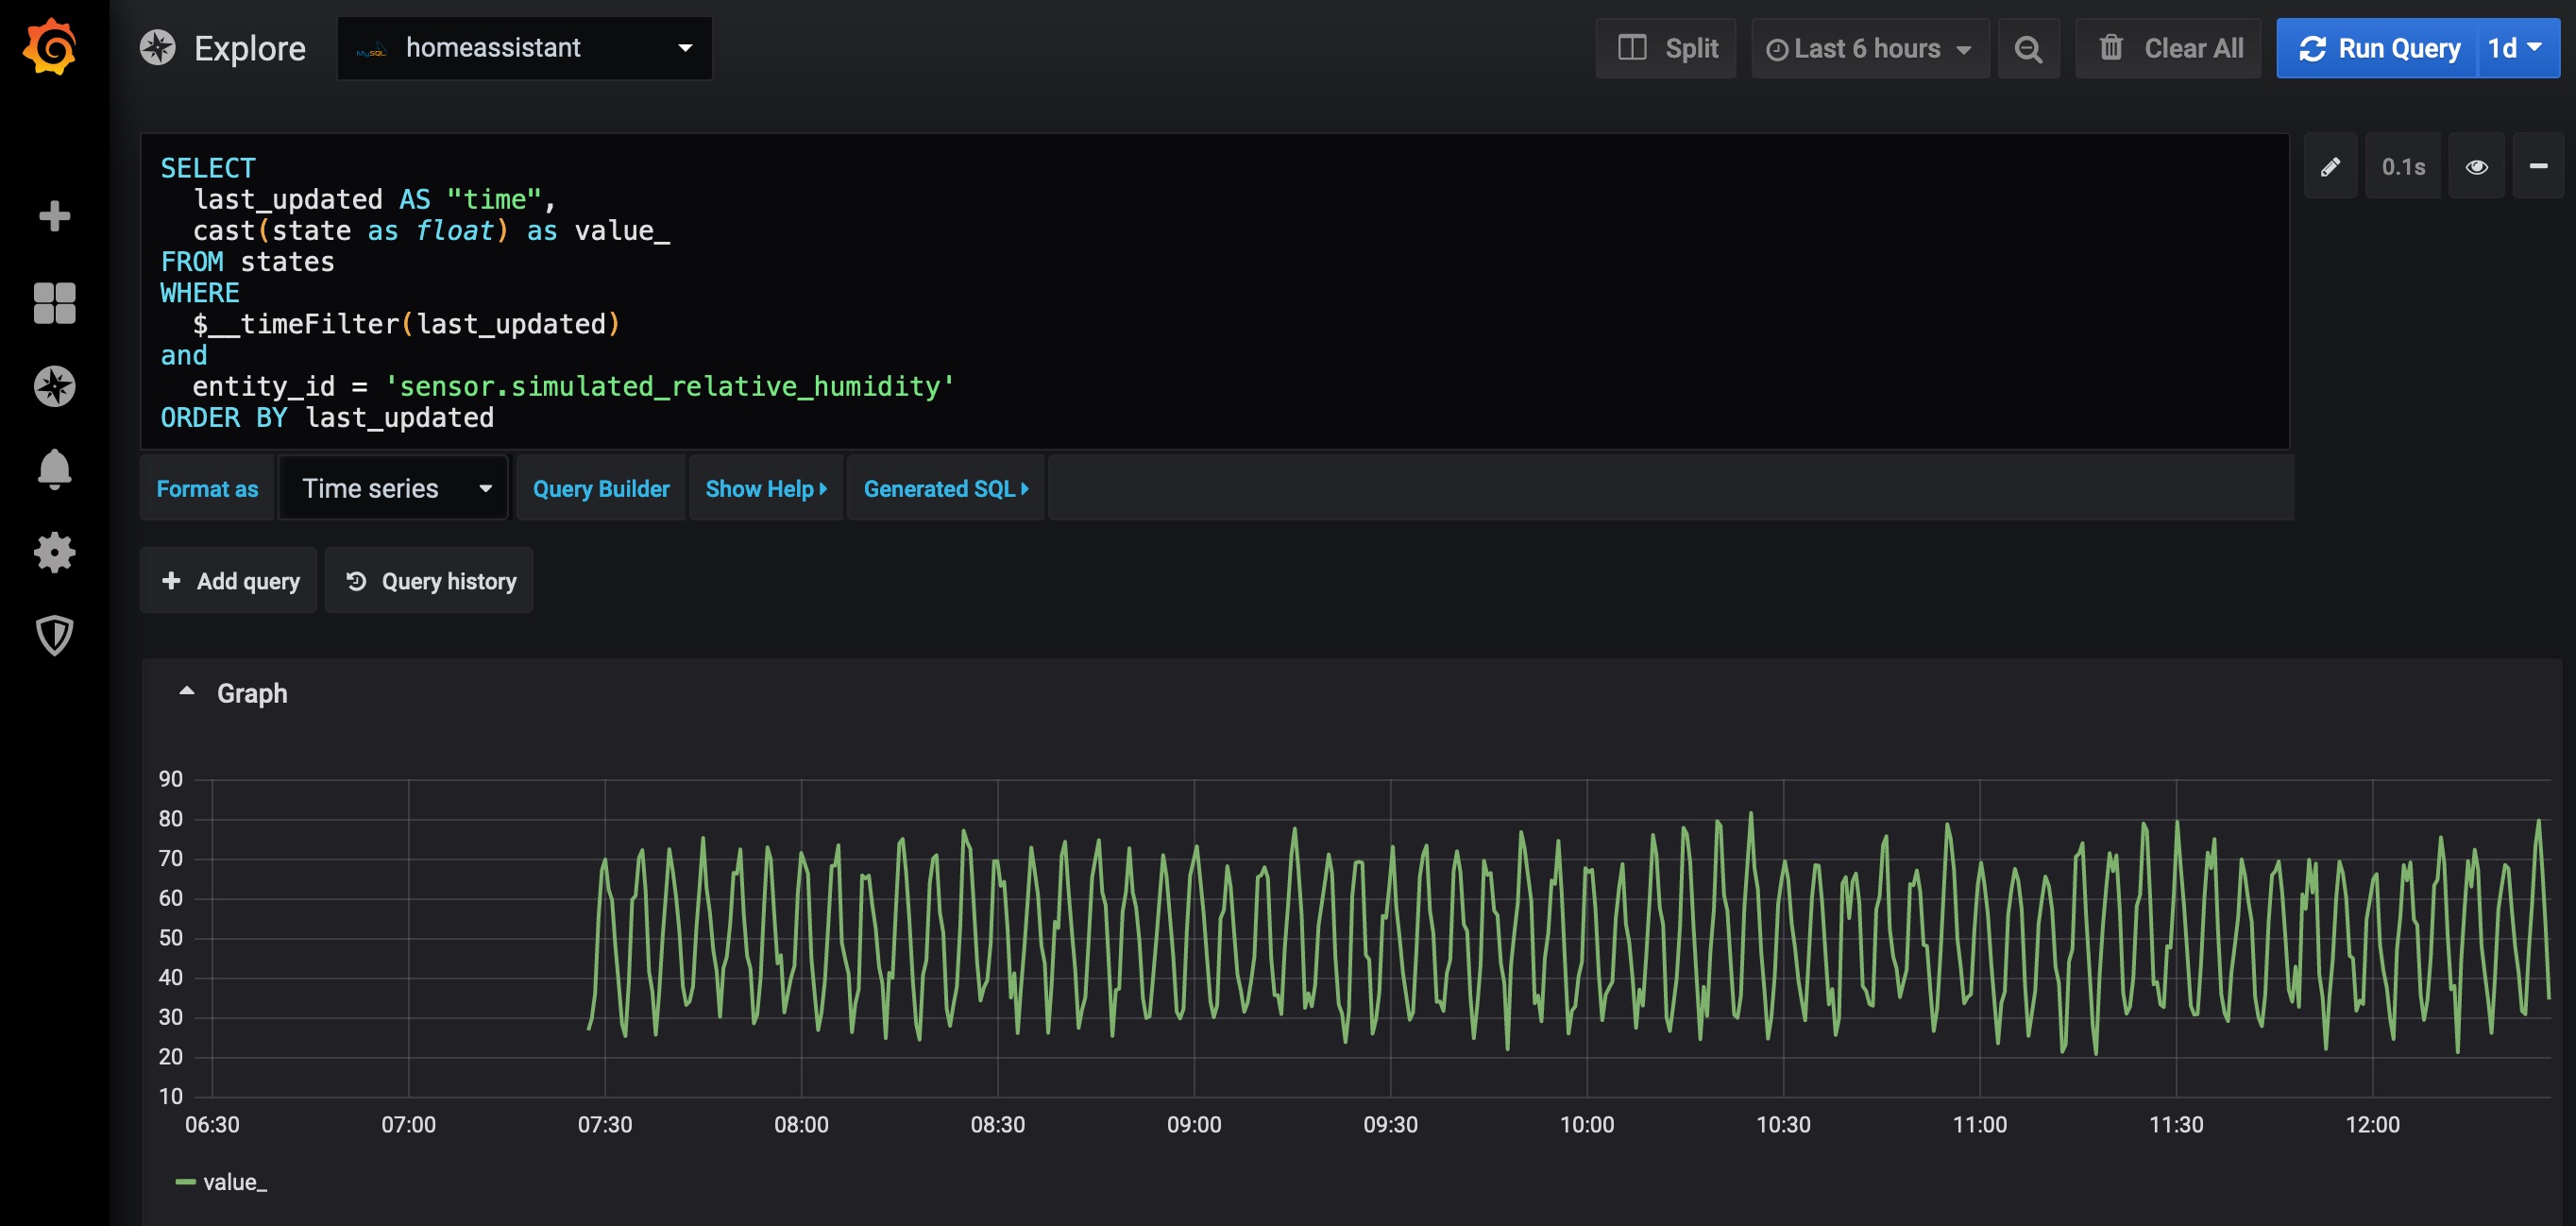
Task: Hide the query with the eye icon
Action: (2477, 166)
